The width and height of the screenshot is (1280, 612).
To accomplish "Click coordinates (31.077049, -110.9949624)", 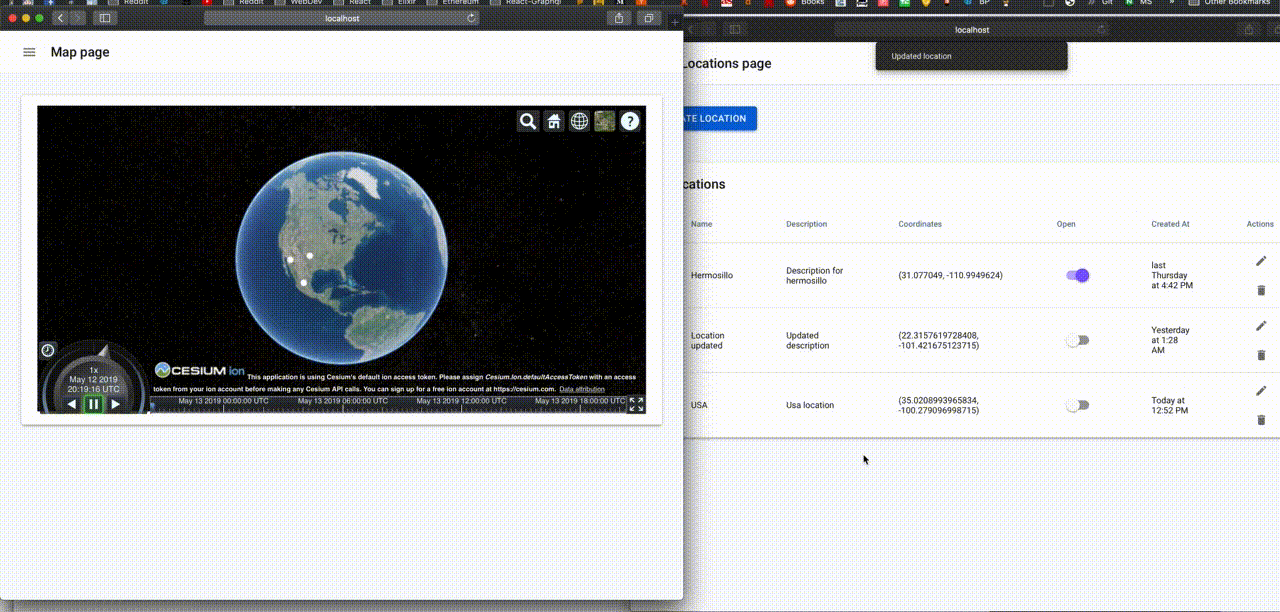I will point(950,275).
